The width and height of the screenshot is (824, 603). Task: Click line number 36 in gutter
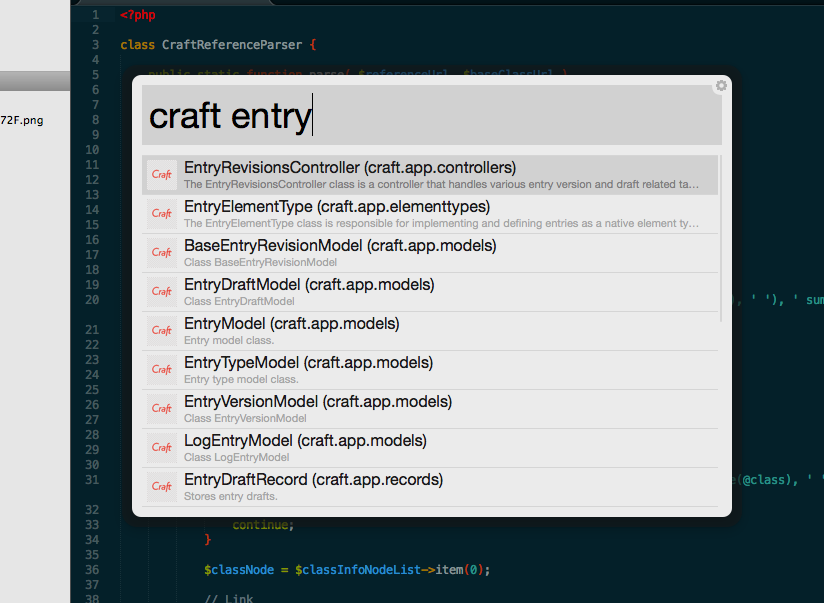(91, 569)
